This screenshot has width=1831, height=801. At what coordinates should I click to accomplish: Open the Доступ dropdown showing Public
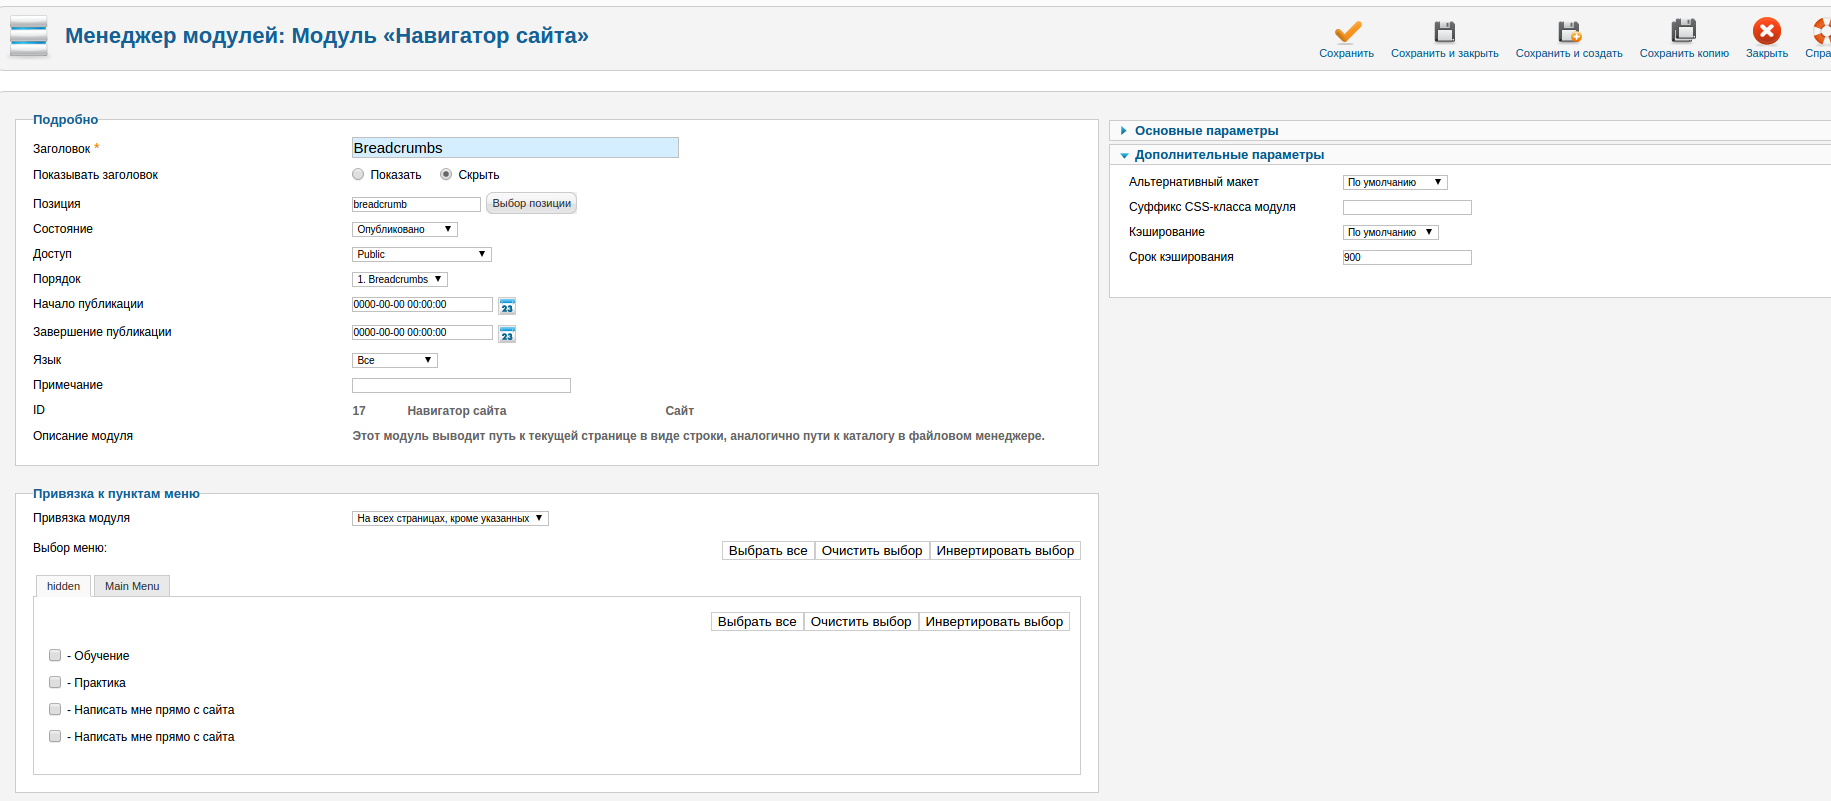tap(422, 254)
